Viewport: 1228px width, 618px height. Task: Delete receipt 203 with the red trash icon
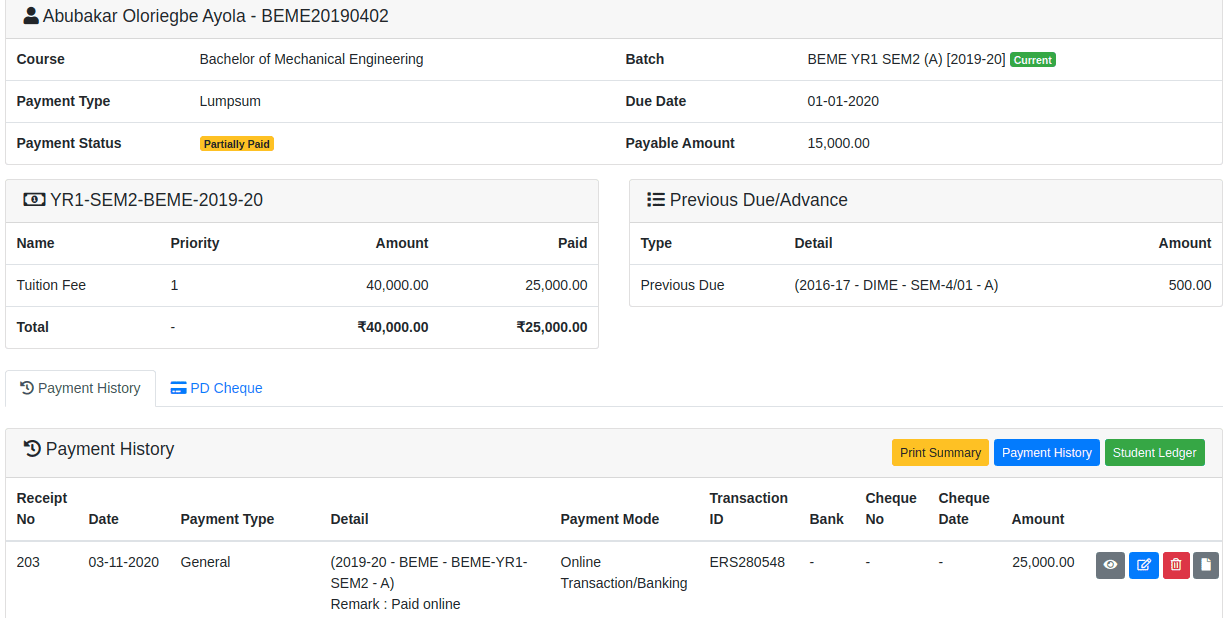[1176, 565]
